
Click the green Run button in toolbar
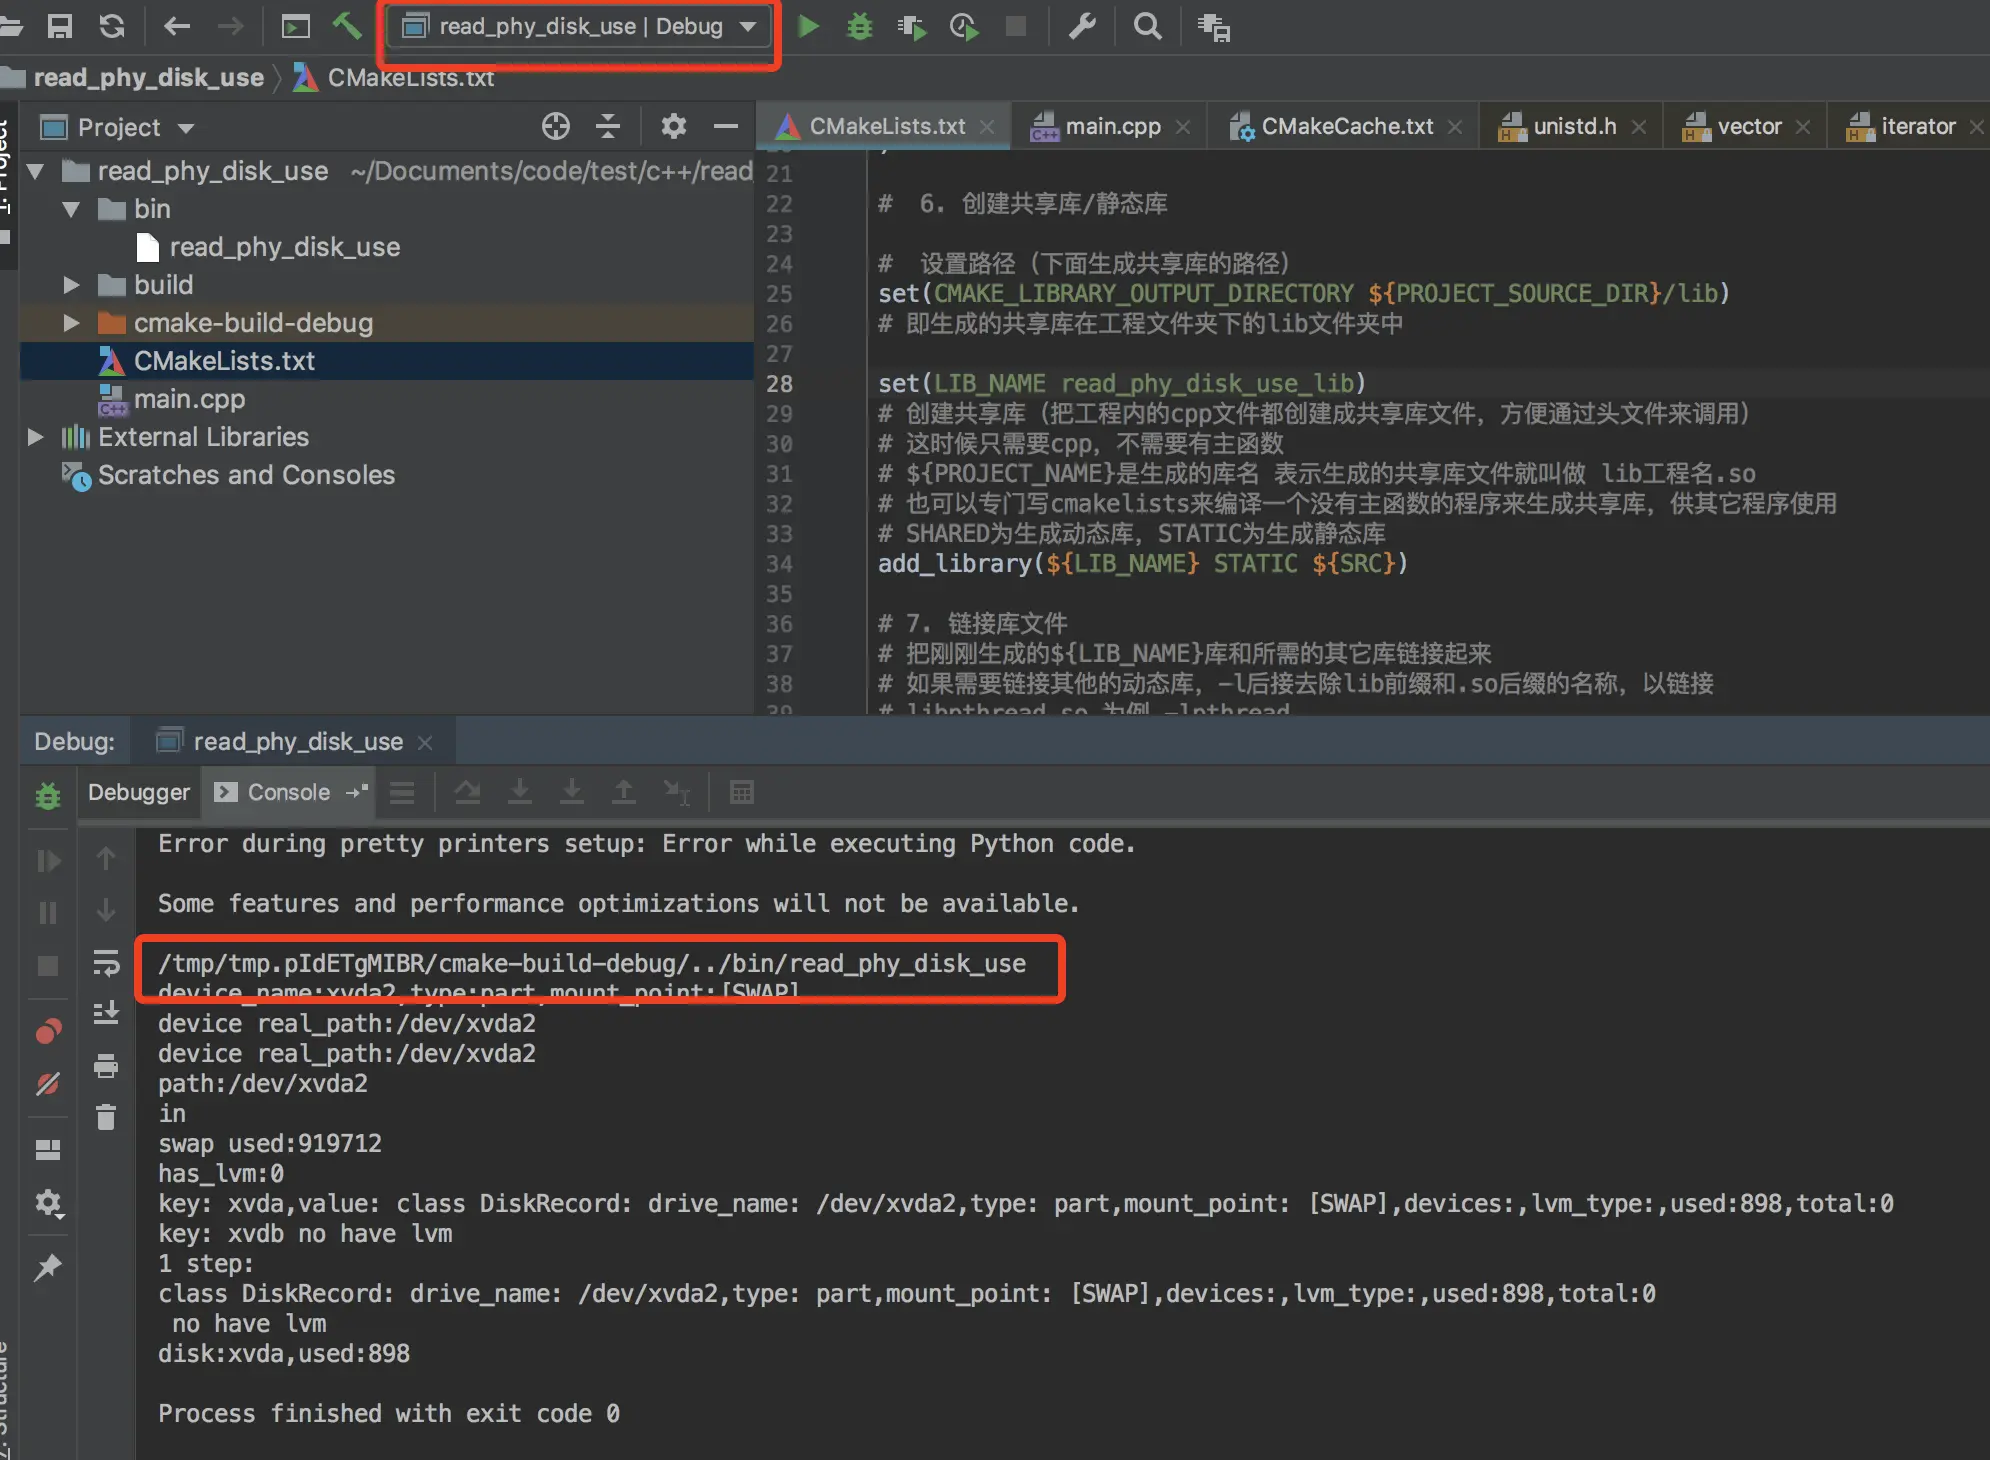pyautogui.click(x=808, y=27)
